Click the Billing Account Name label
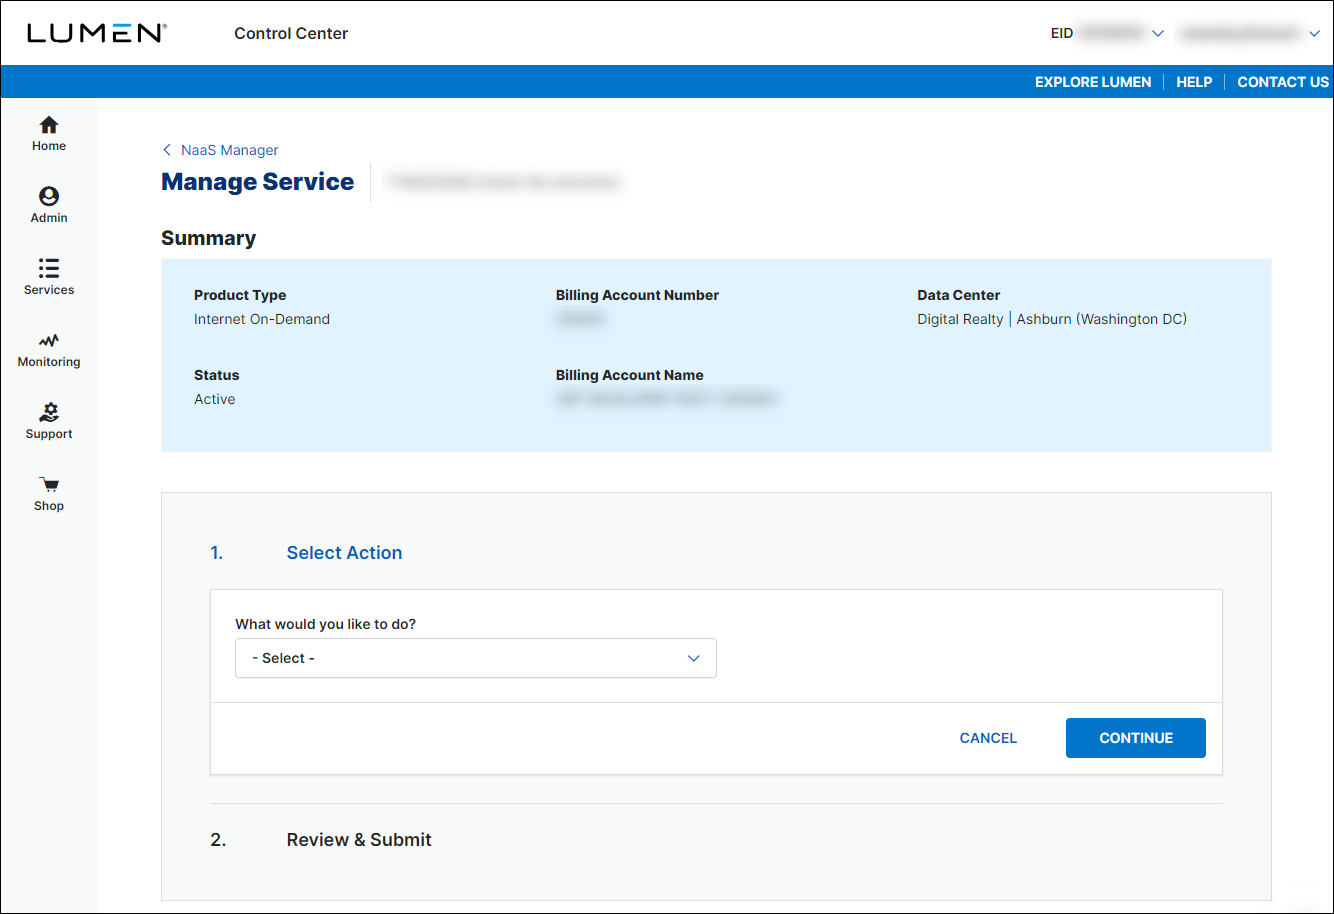 pos(629,375)
